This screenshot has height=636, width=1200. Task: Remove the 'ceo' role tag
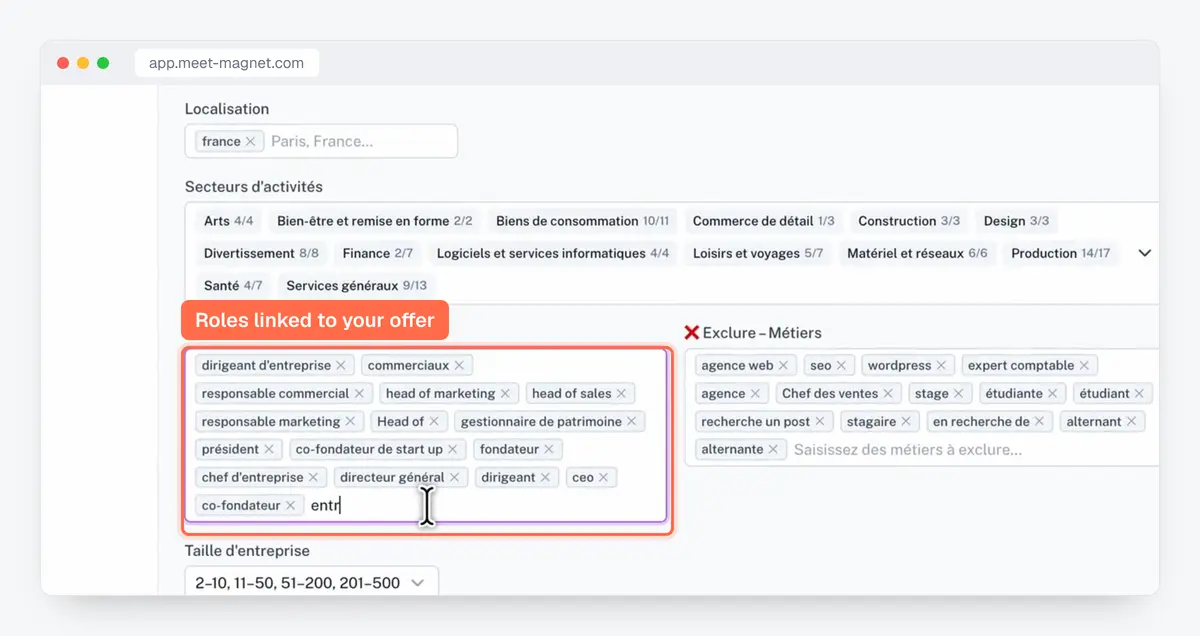(x=604, y=478)
